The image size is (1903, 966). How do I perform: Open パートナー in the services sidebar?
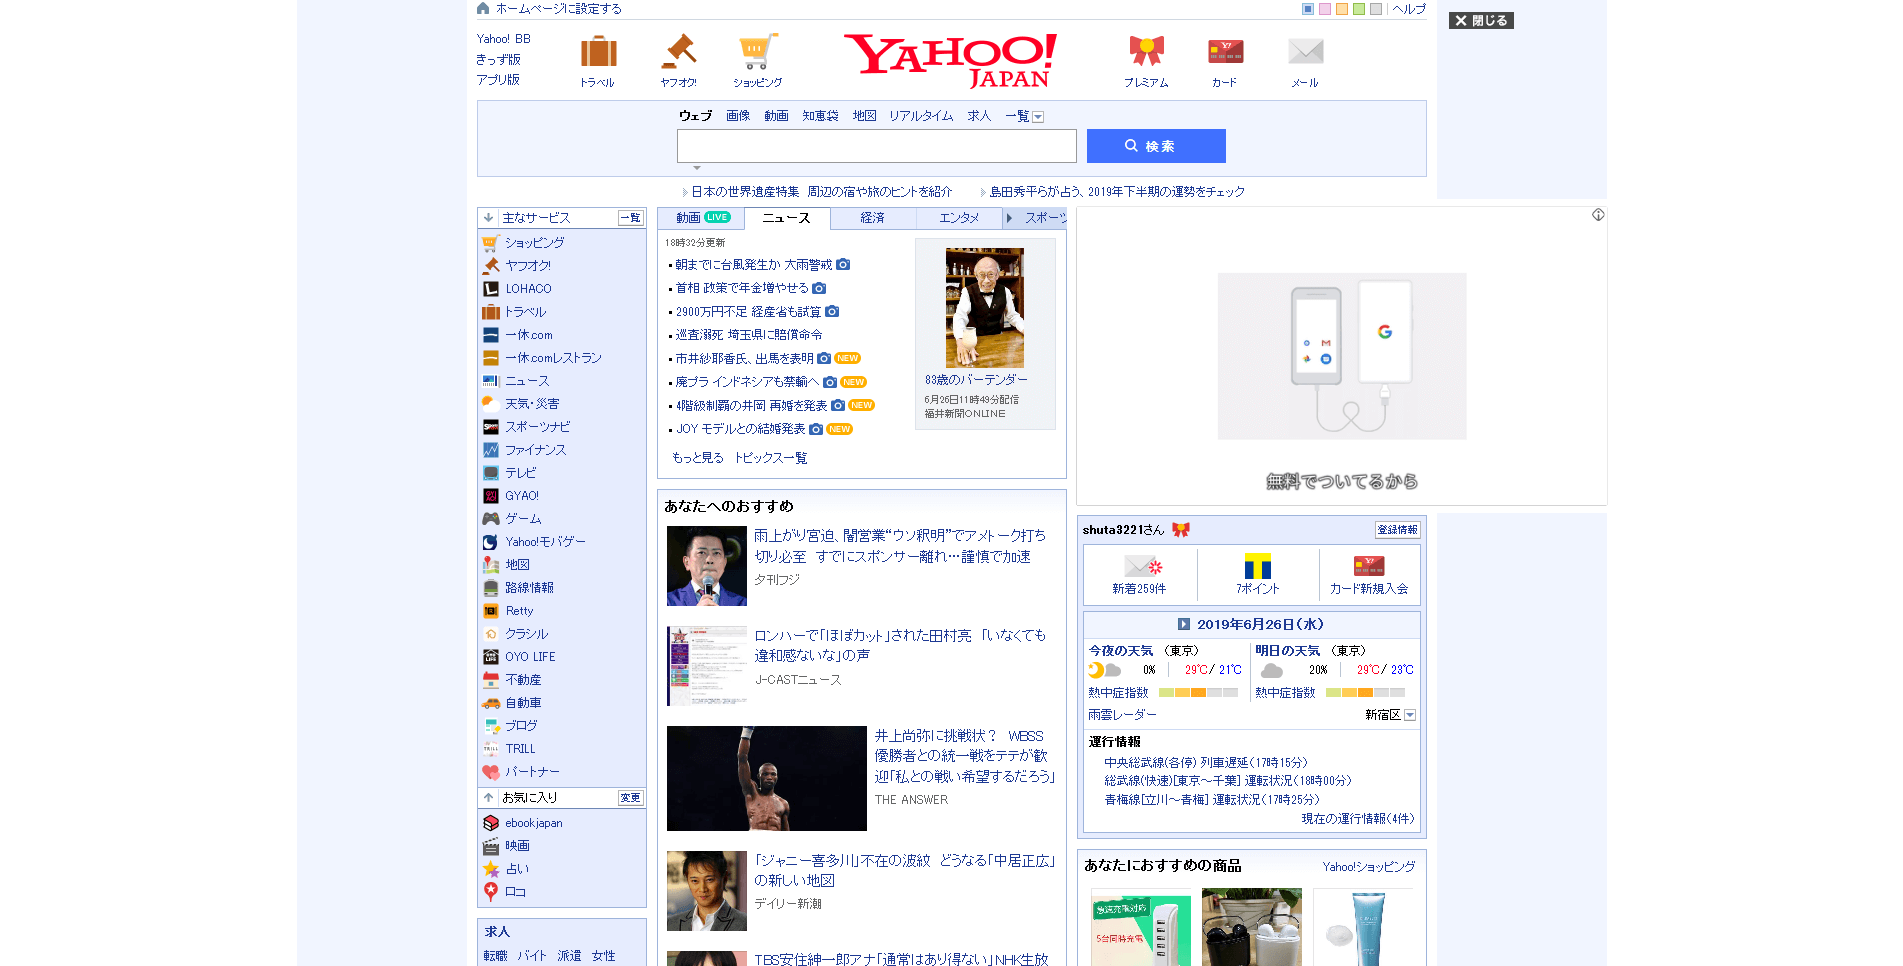[x=532, y=772]
